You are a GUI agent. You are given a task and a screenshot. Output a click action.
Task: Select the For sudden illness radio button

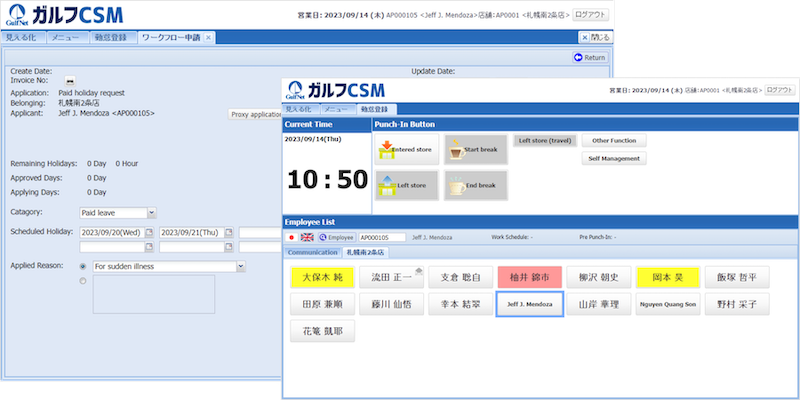[82, 267]
